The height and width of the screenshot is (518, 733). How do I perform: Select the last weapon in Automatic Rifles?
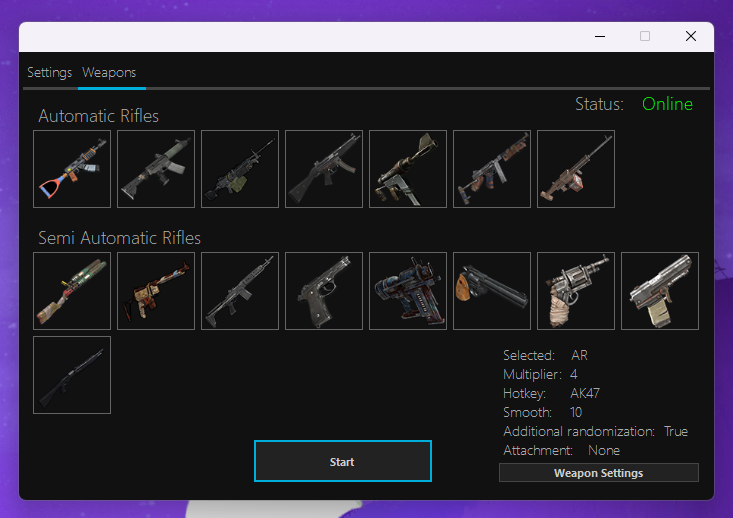tap(575, 169)
